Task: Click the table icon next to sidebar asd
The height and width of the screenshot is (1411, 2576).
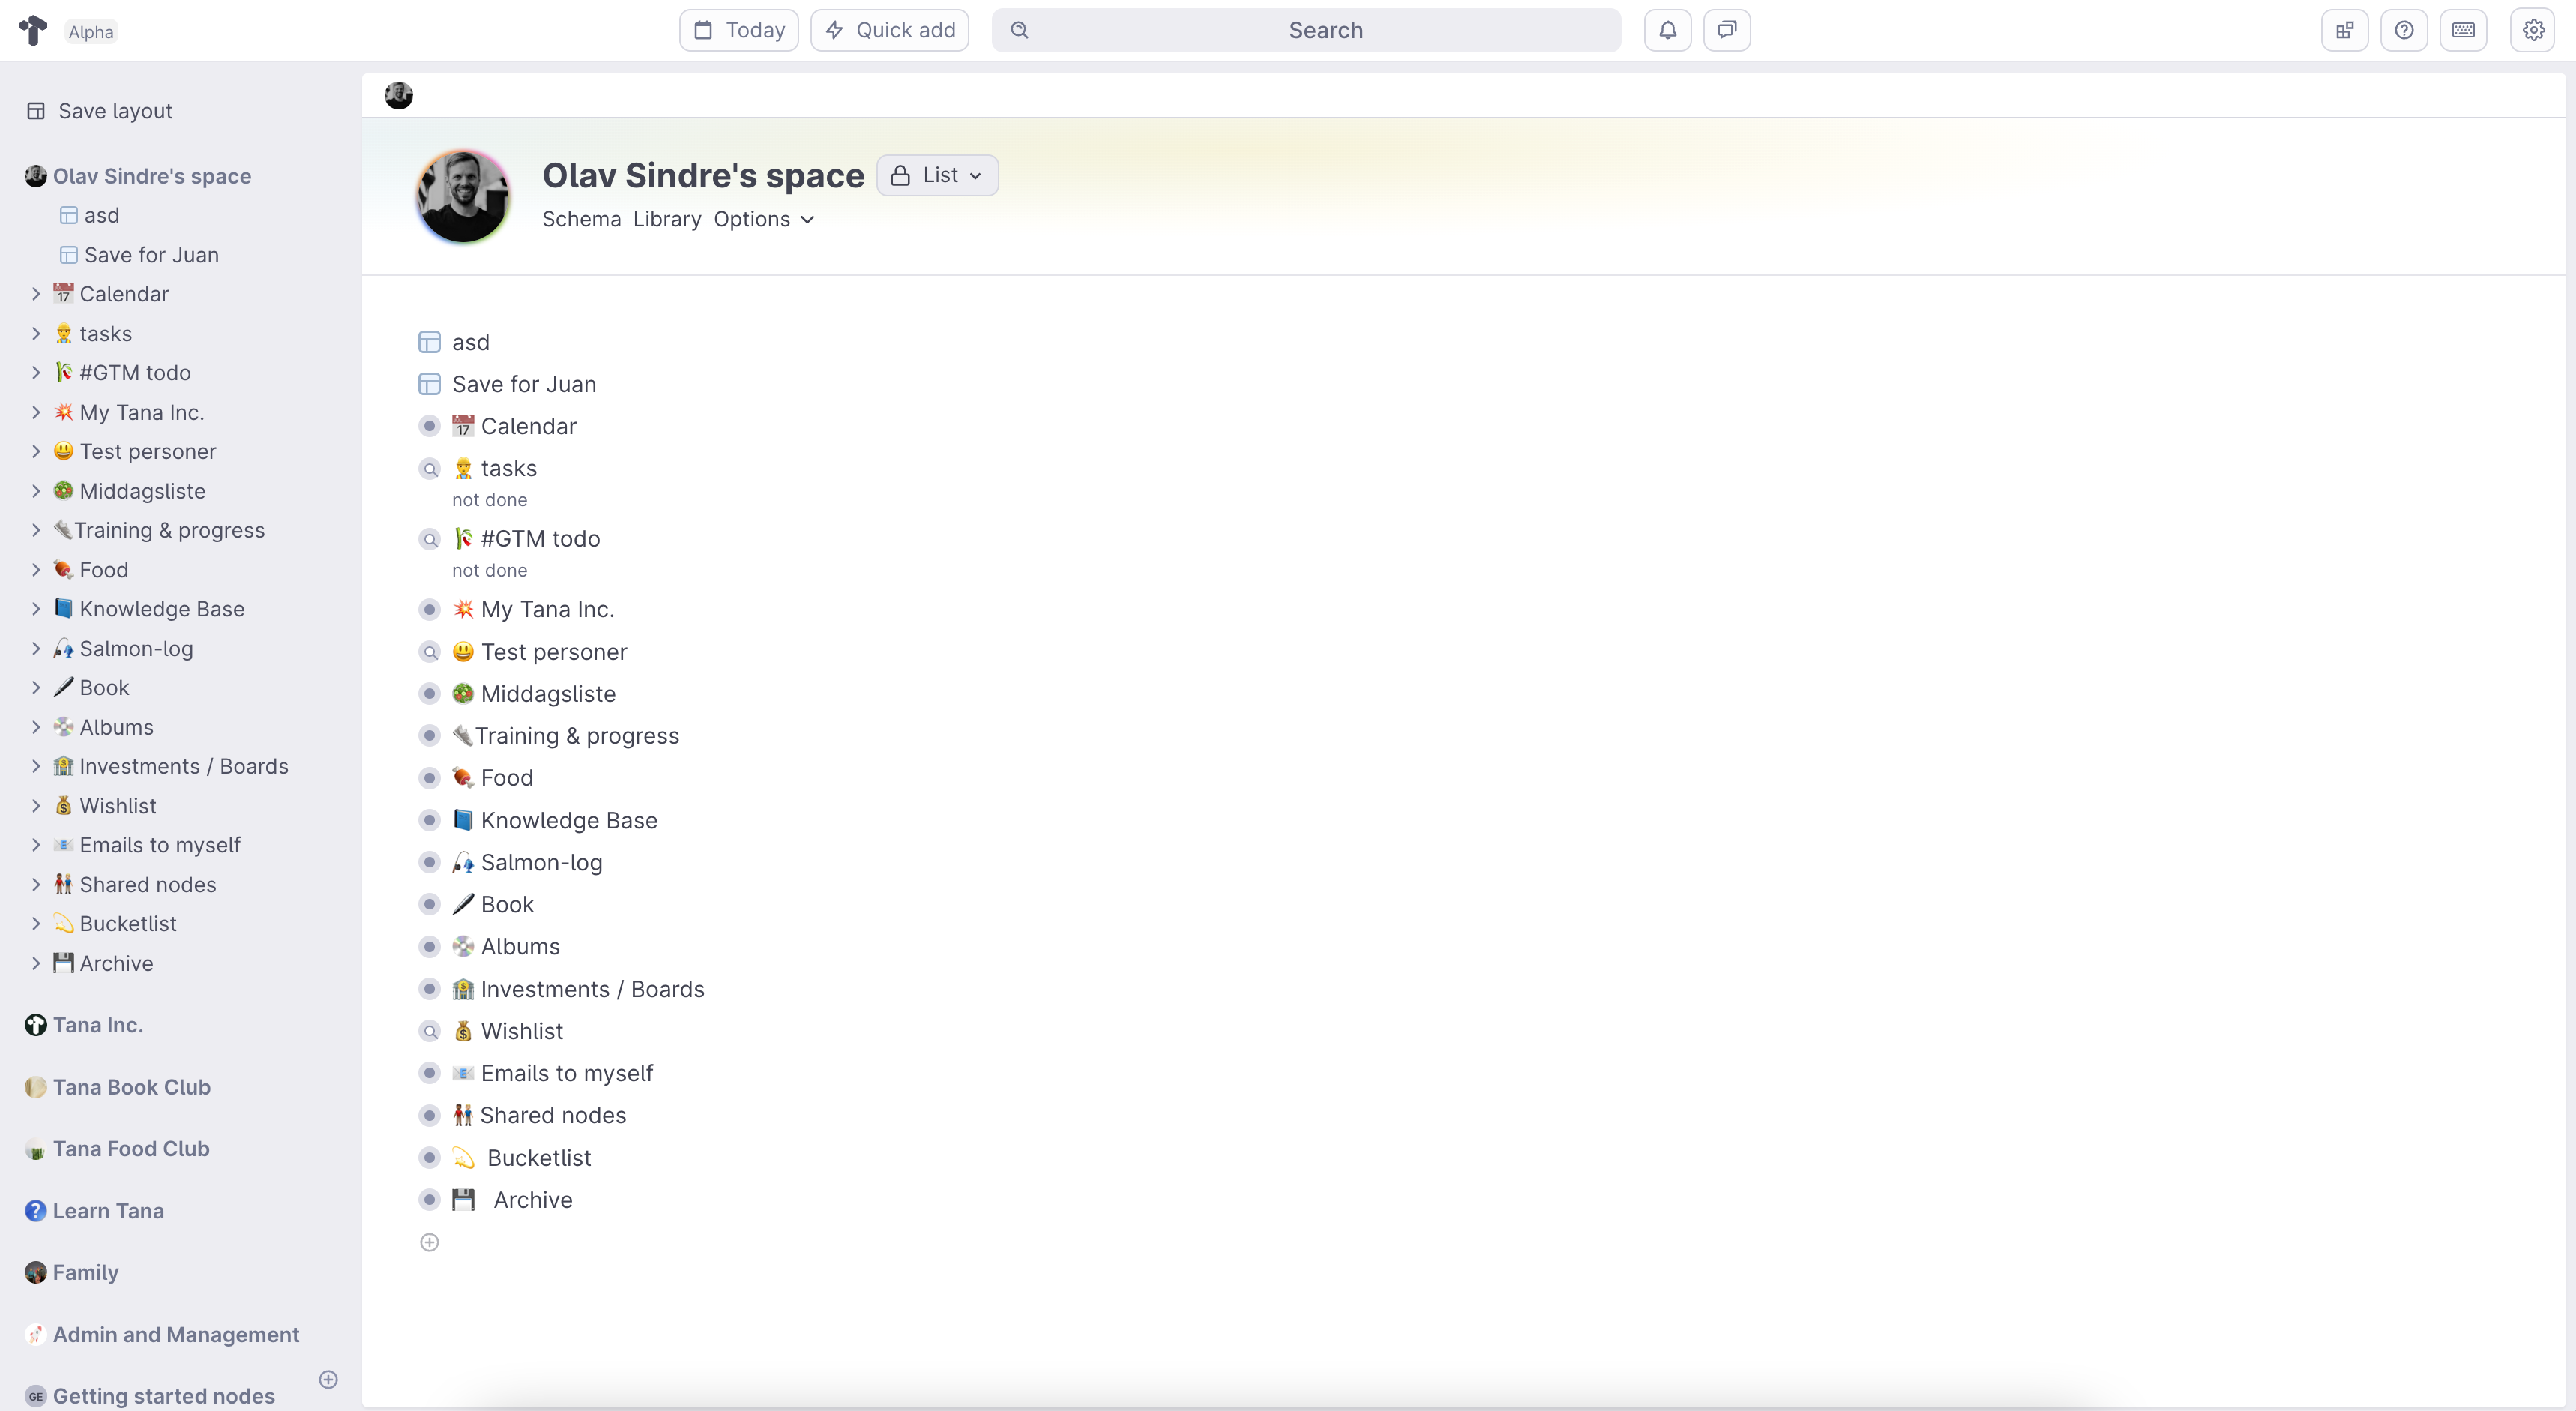Action: click(x=69, y=215)
